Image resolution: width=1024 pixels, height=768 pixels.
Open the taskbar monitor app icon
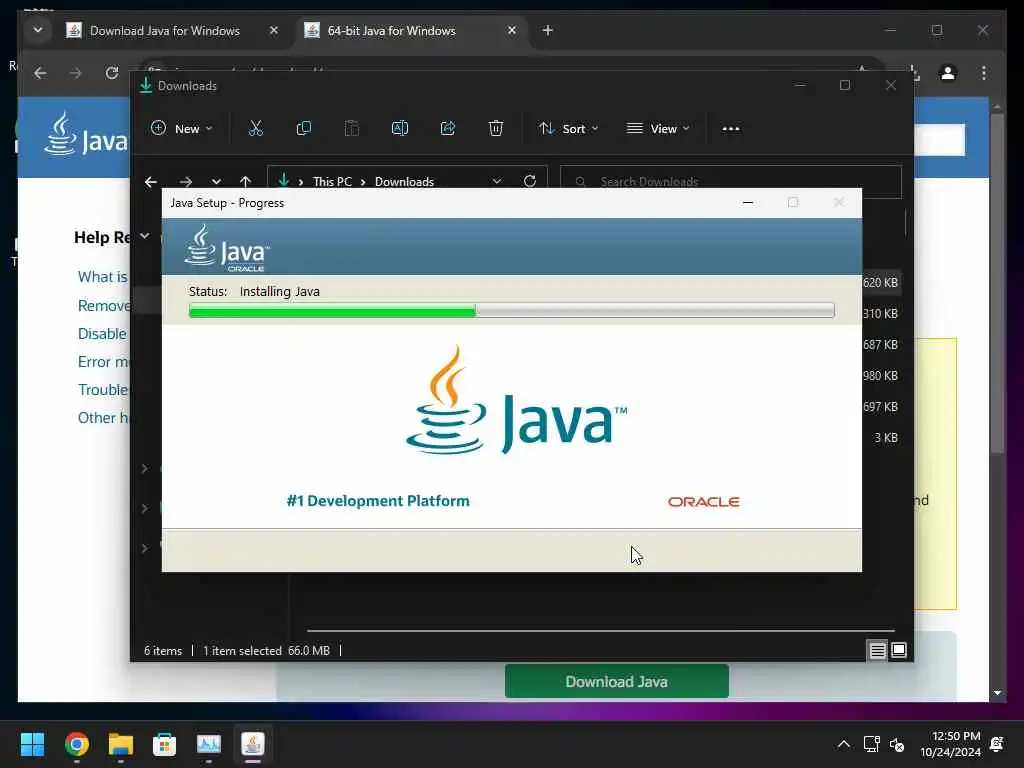209,744
